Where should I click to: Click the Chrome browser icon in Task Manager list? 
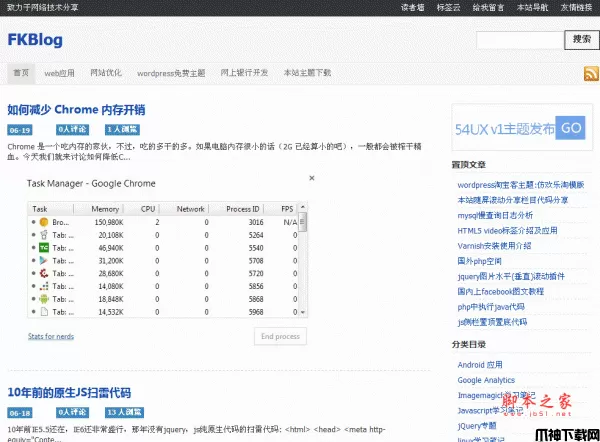pyautogui.click(x=43, y=221)
